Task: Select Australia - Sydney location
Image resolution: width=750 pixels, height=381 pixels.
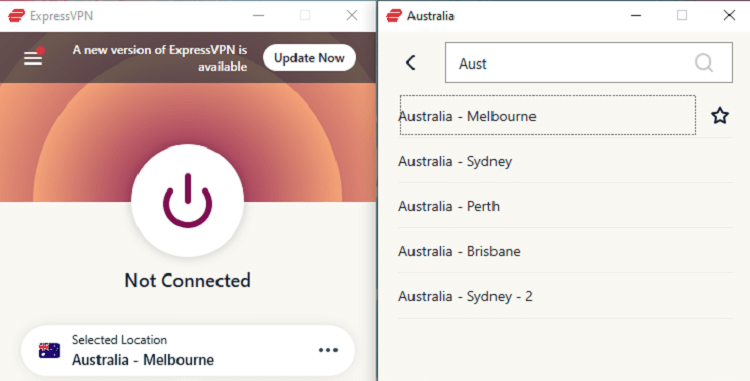Action: point(565,161)
